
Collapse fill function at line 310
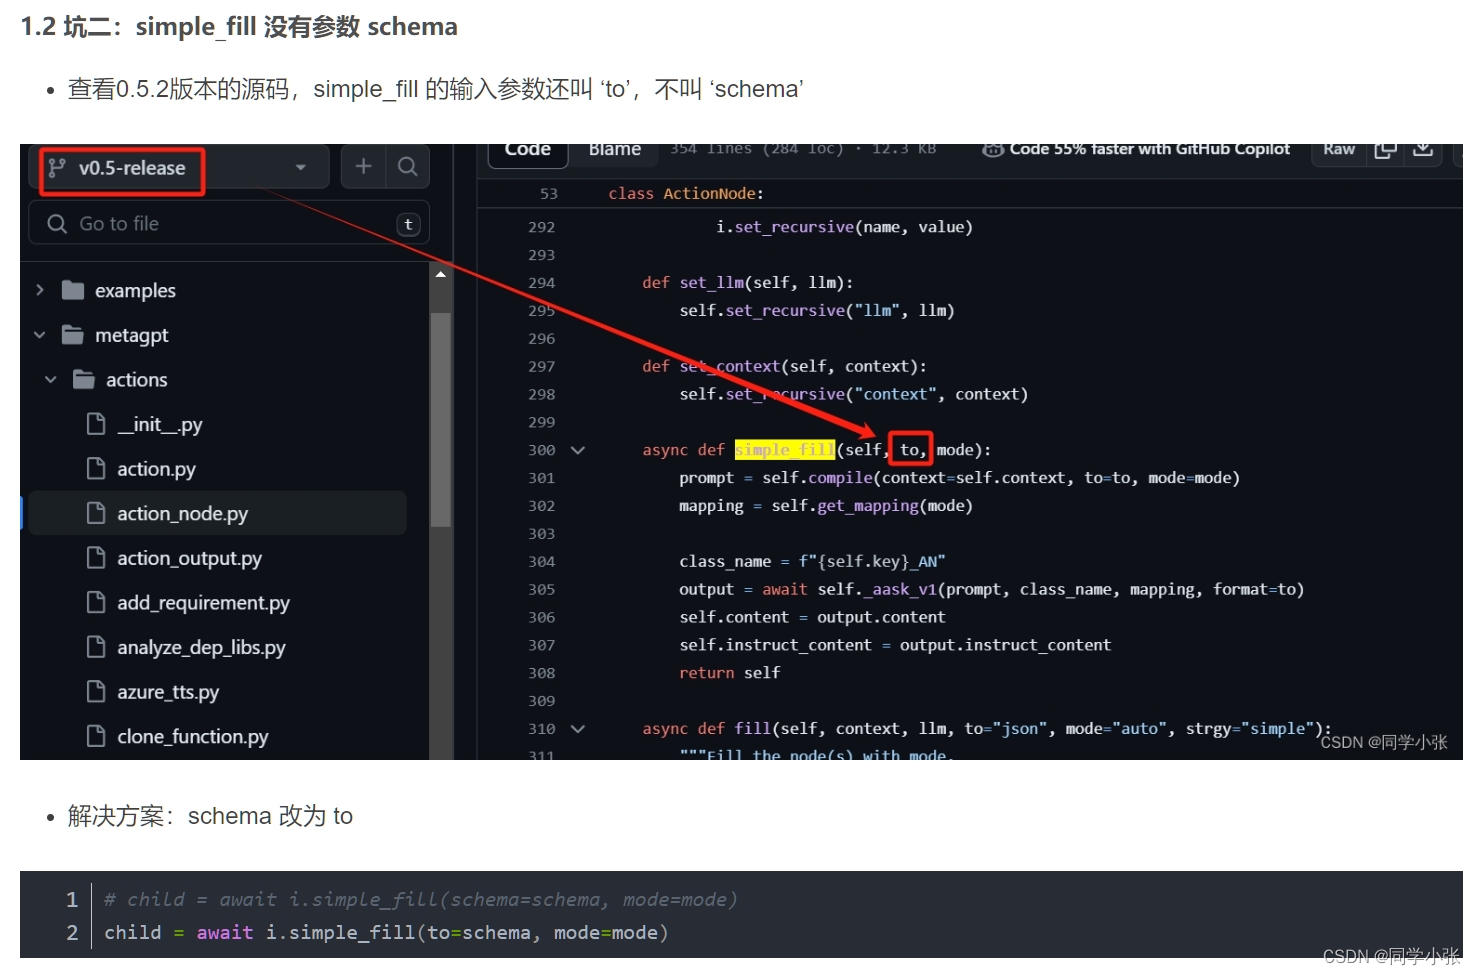[577, 729]
